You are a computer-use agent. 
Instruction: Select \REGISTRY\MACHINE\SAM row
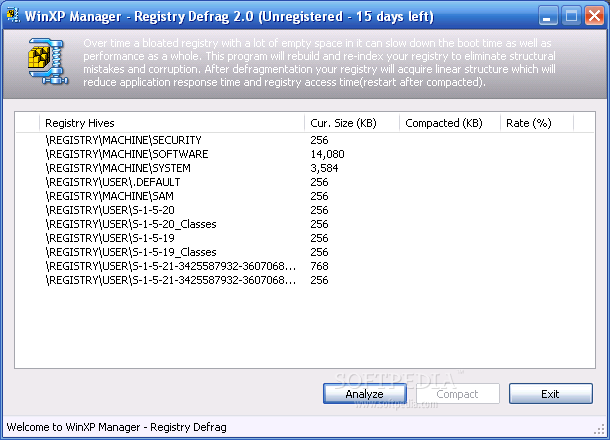pyautogui.click(x=305, y=196)
